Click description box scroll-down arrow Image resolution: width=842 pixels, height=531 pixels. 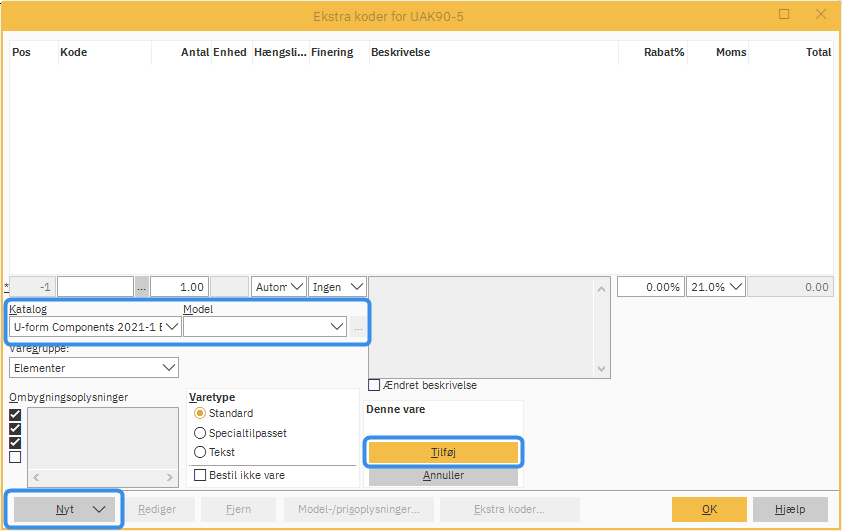click(601, 367)
